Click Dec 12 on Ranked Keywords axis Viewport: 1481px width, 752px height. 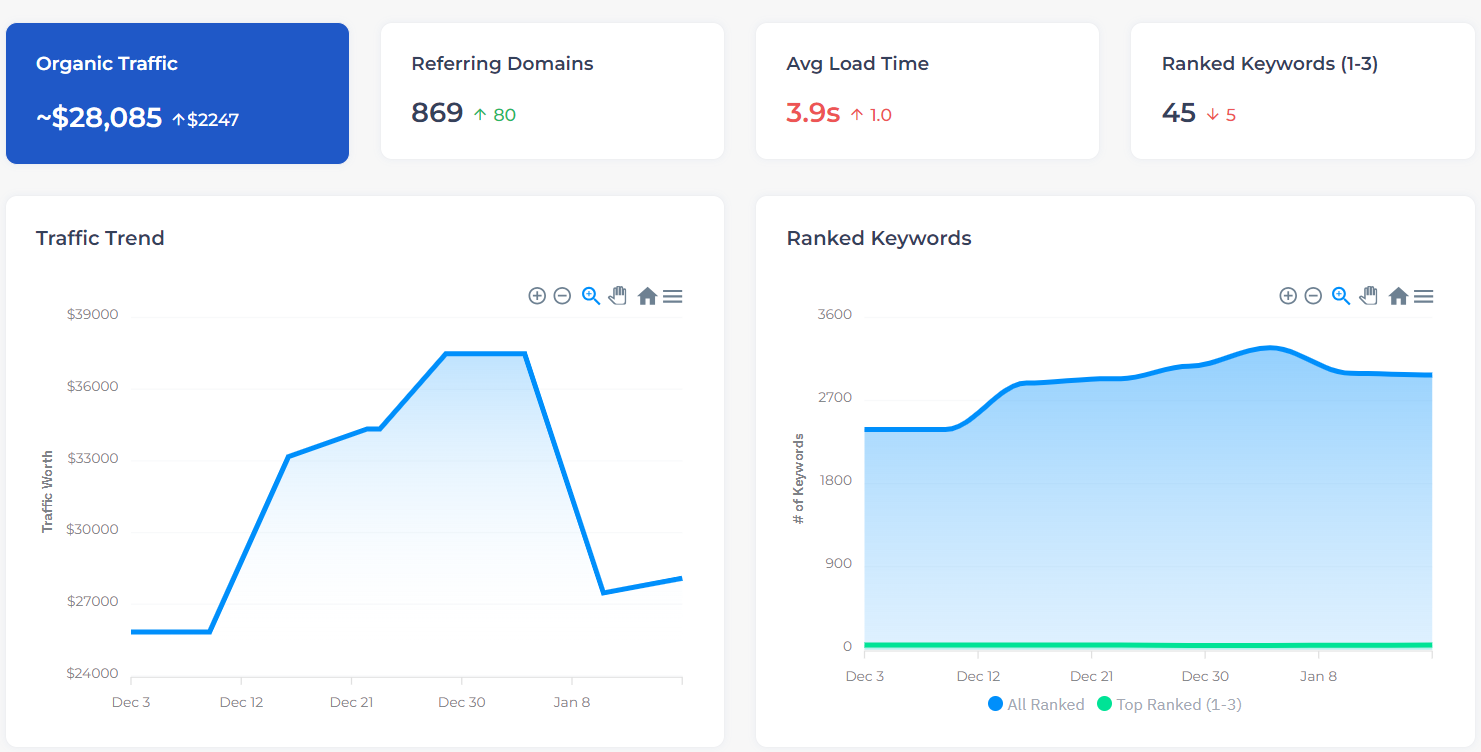(x=978, y=676)
